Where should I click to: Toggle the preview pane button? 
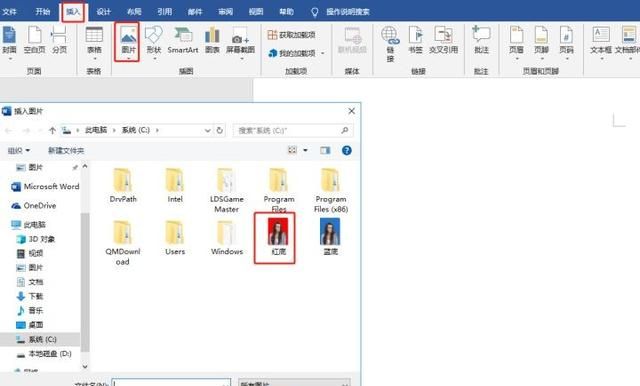(325, 151)
